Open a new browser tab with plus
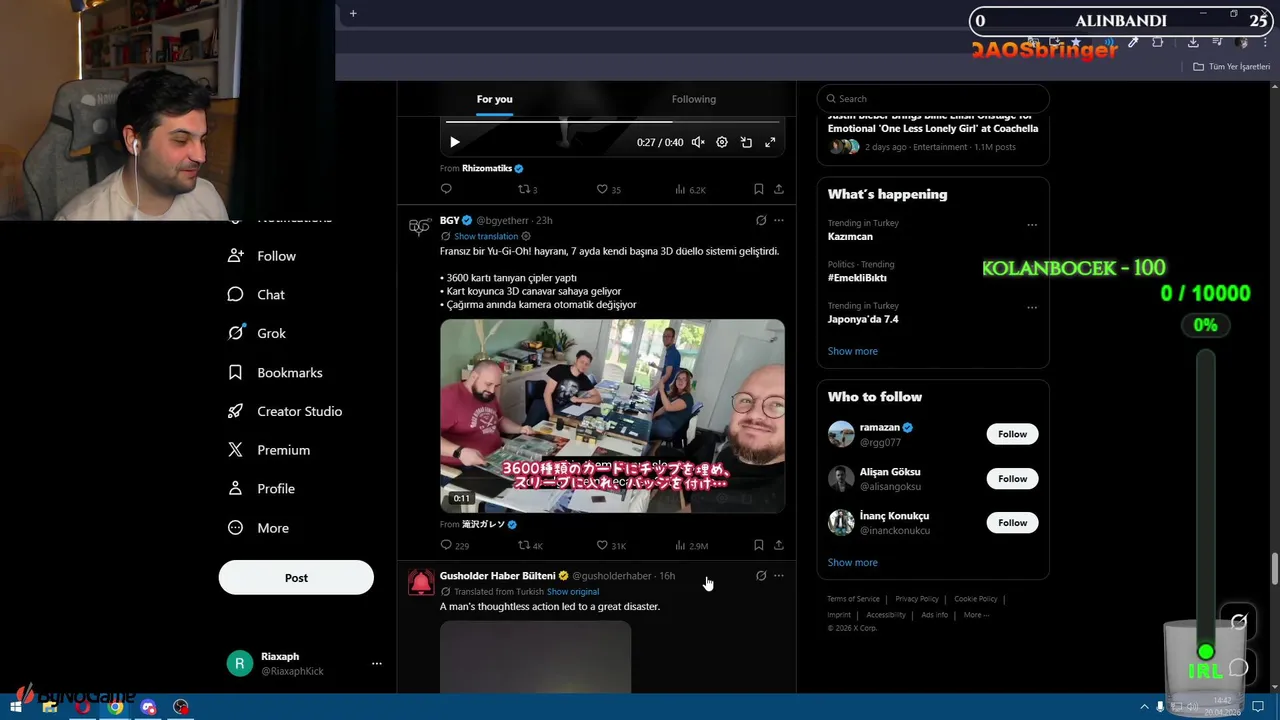The width and height of the screenshot is (1280, 720). coord(353,13)
